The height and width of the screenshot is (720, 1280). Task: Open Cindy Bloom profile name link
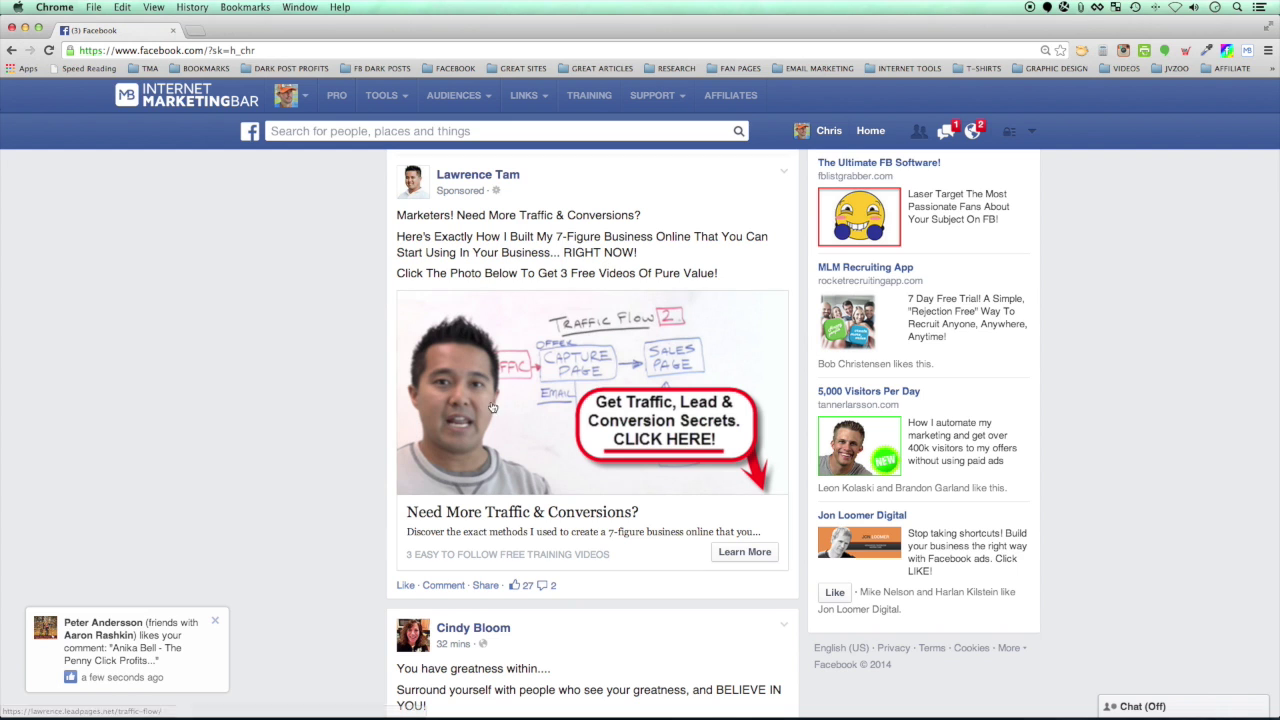pos(473,628)
